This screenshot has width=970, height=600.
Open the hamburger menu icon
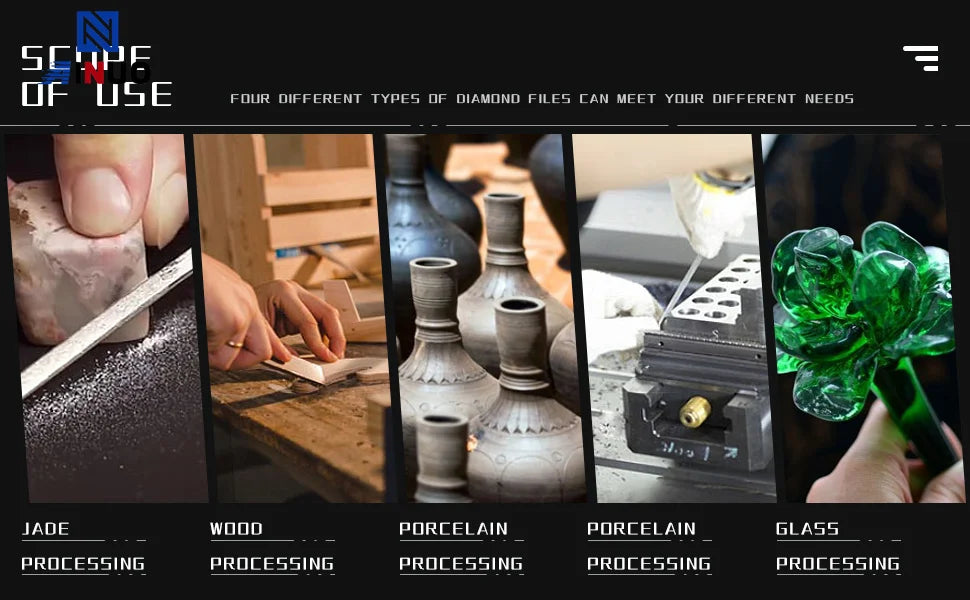tap(921, 58)
